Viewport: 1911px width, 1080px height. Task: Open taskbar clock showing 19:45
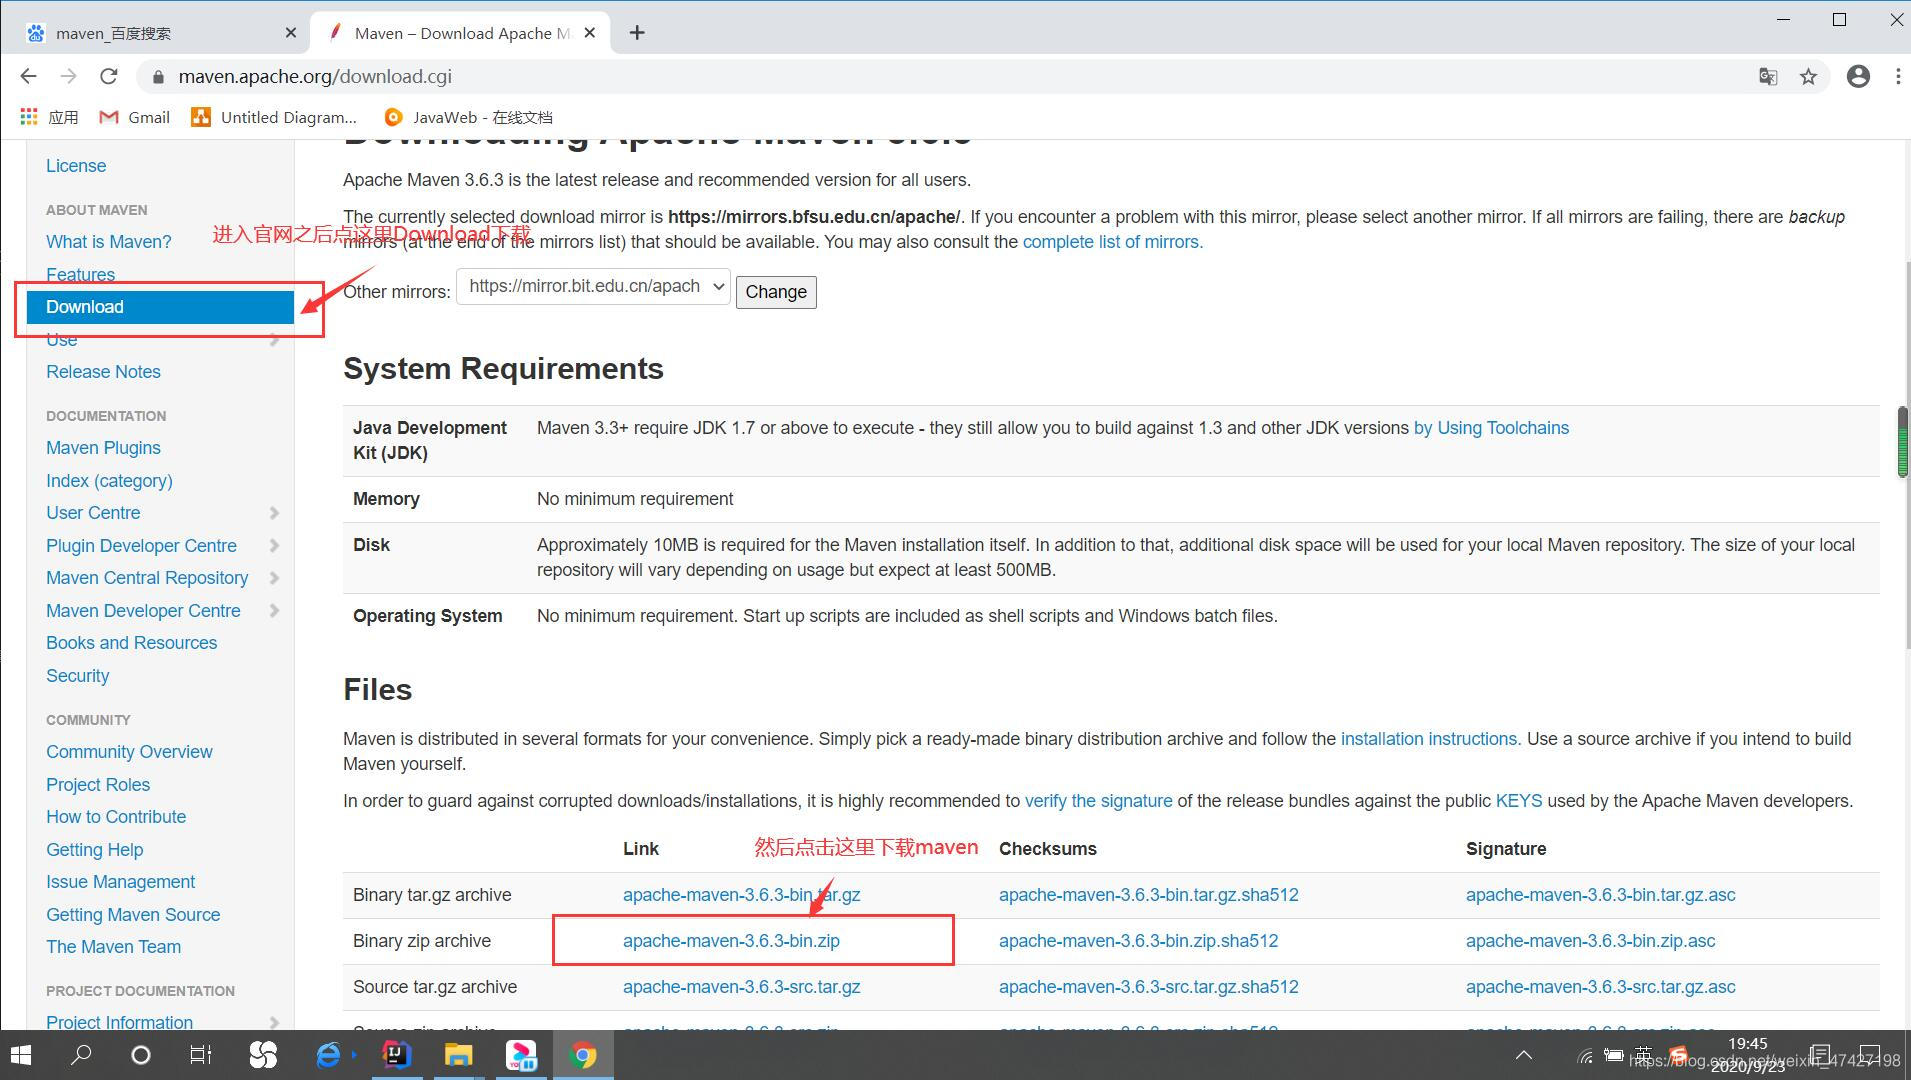click(1747, 1055)
